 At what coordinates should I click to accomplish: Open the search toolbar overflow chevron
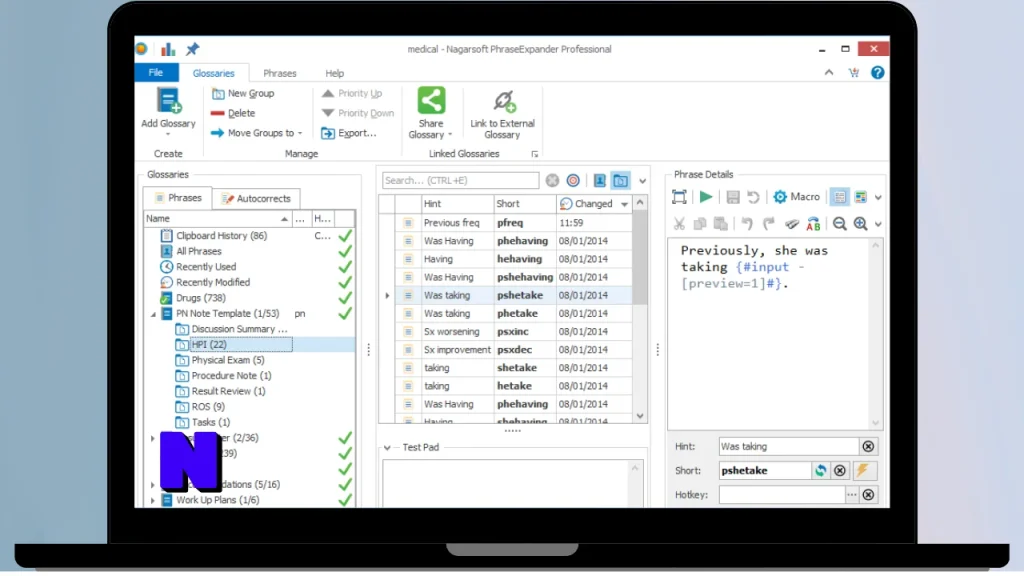(x=643, y=182)
